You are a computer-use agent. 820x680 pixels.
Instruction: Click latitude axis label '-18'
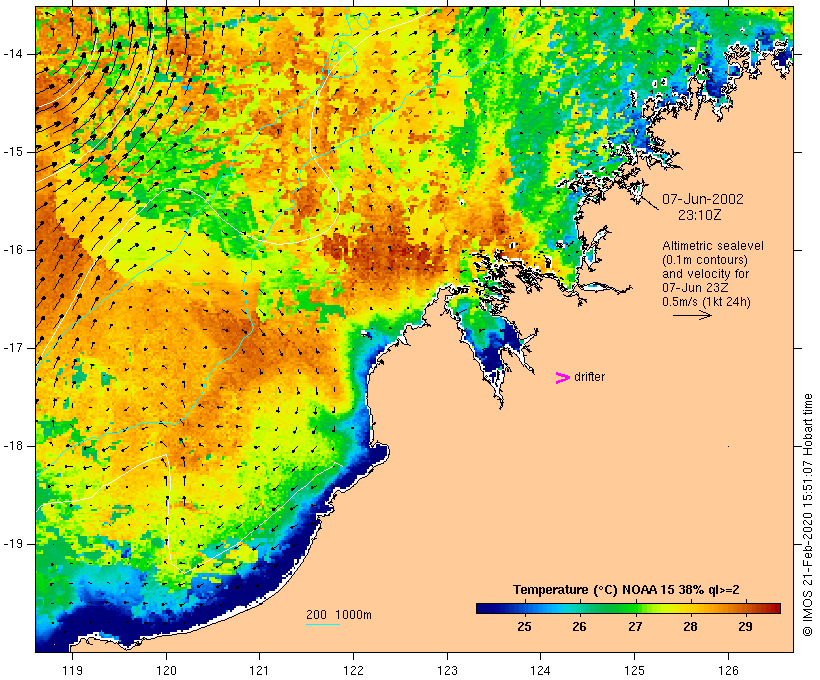pos(13,446)
